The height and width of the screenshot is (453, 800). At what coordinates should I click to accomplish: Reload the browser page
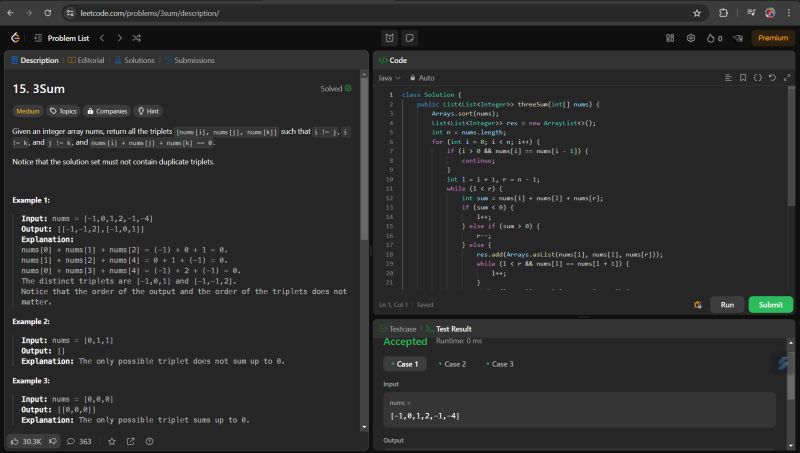[48, 13]
